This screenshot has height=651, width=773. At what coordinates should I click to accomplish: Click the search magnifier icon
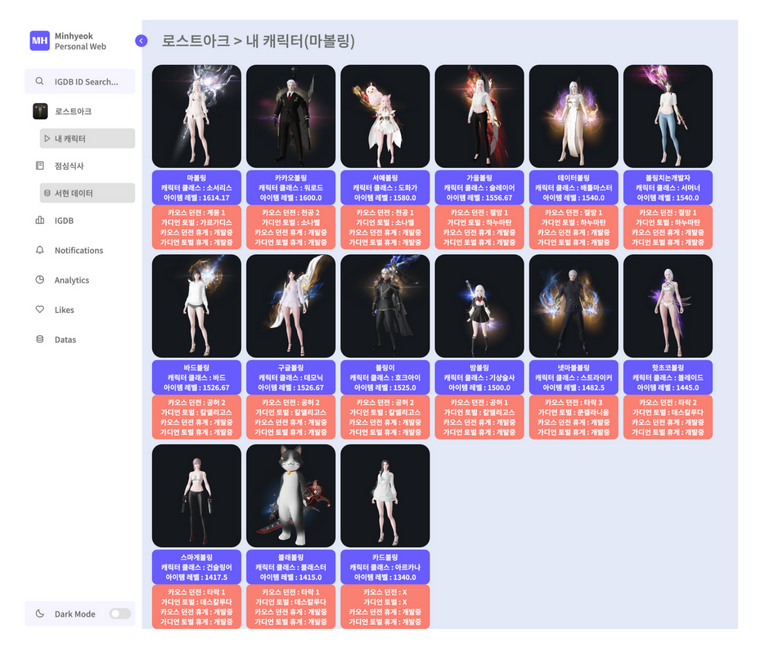(39, 81)
